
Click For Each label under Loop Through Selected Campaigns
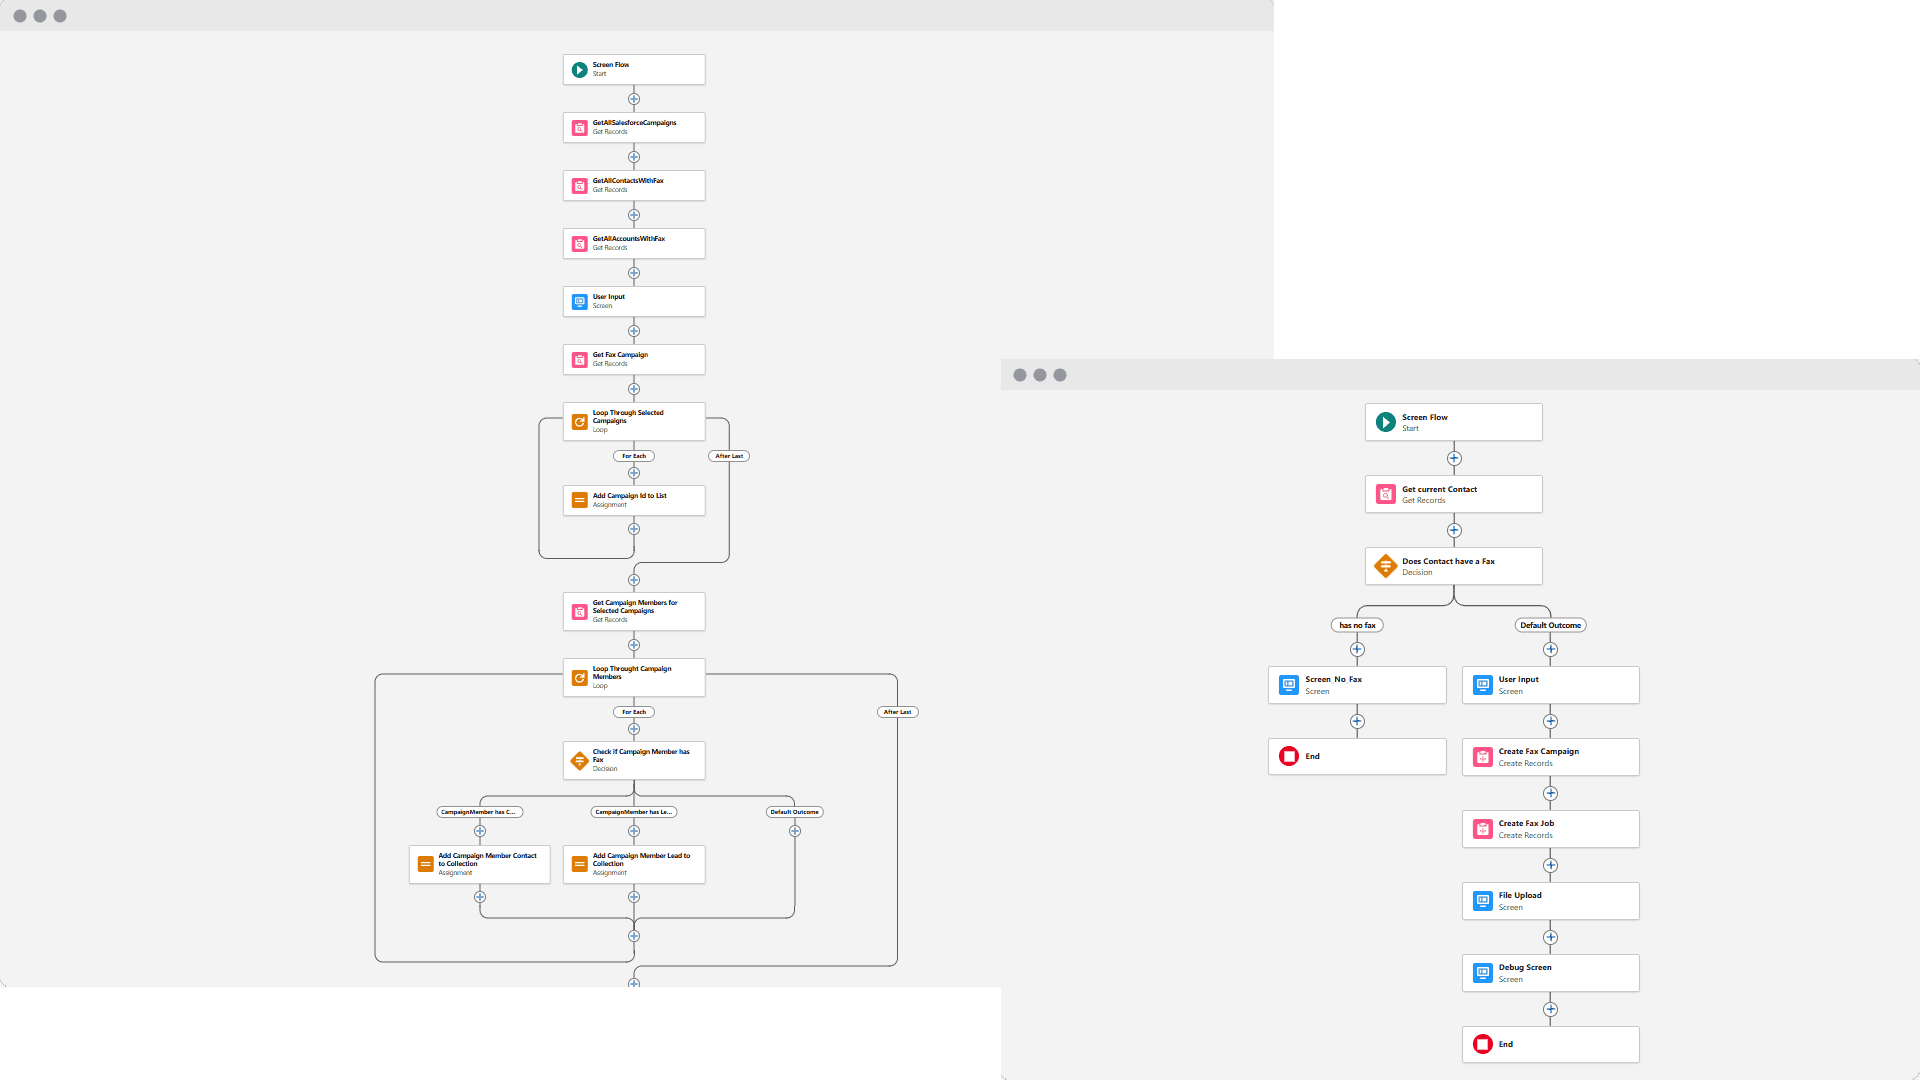[x=634, y=456]
